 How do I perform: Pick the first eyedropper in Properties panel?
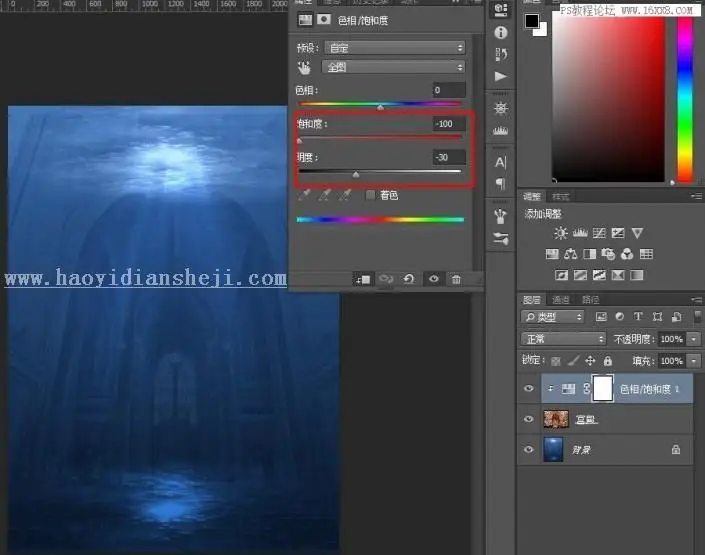click(x=304, y=195)
